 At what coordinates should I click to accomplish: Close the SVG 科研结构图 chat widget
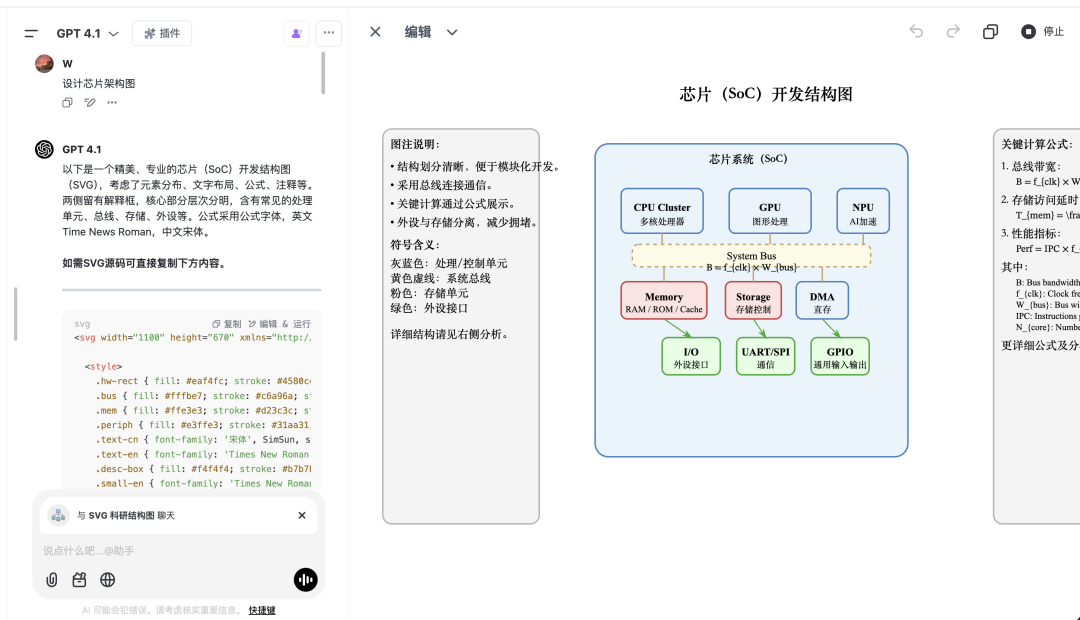301,515
